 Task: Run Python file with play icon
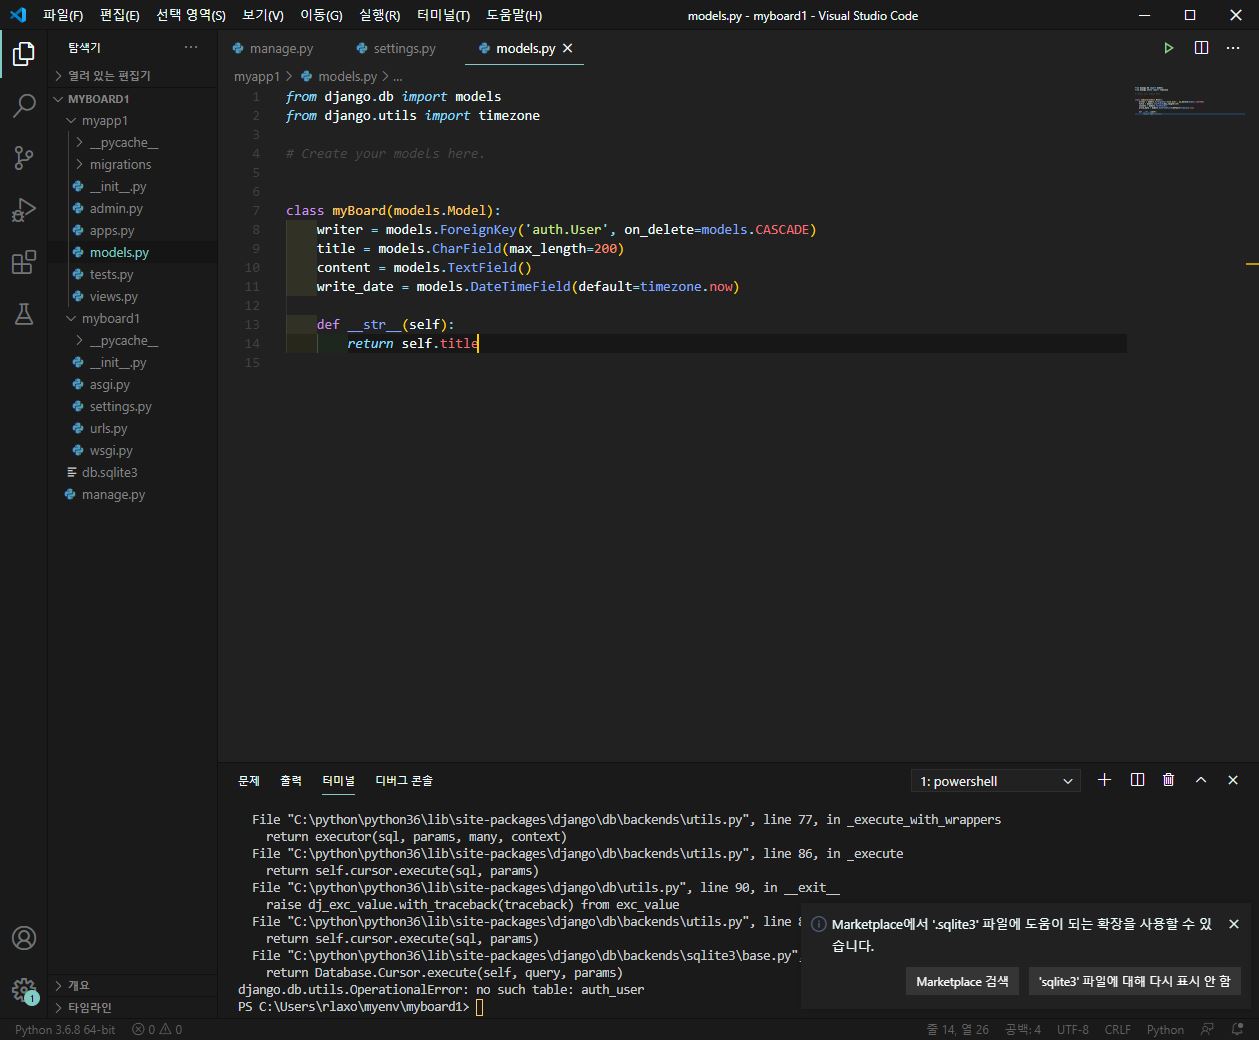coord(1168,48)
